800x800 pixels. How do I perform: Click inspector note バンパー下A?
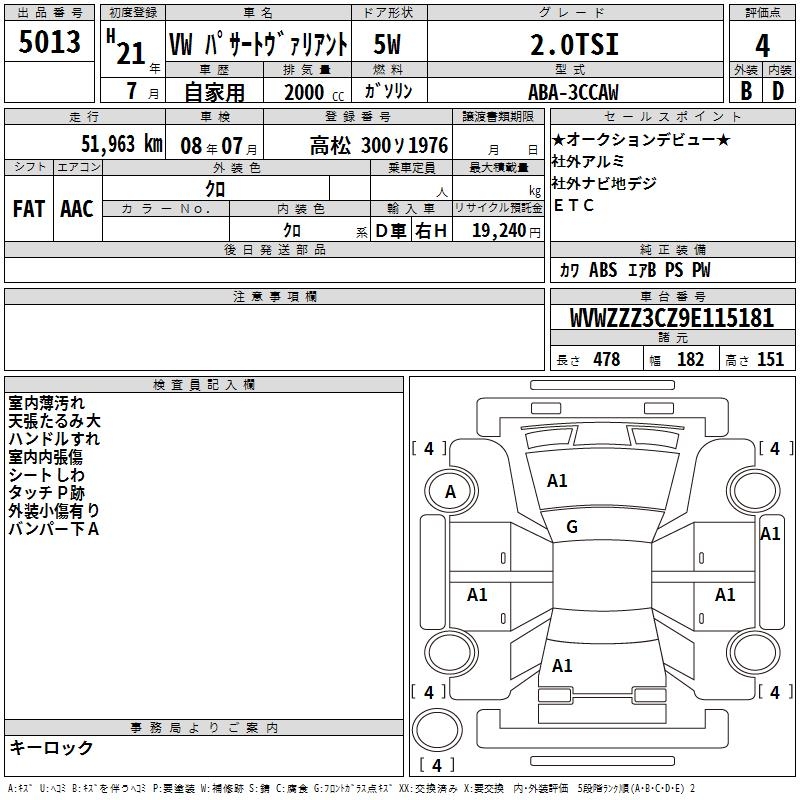point(54,529)
